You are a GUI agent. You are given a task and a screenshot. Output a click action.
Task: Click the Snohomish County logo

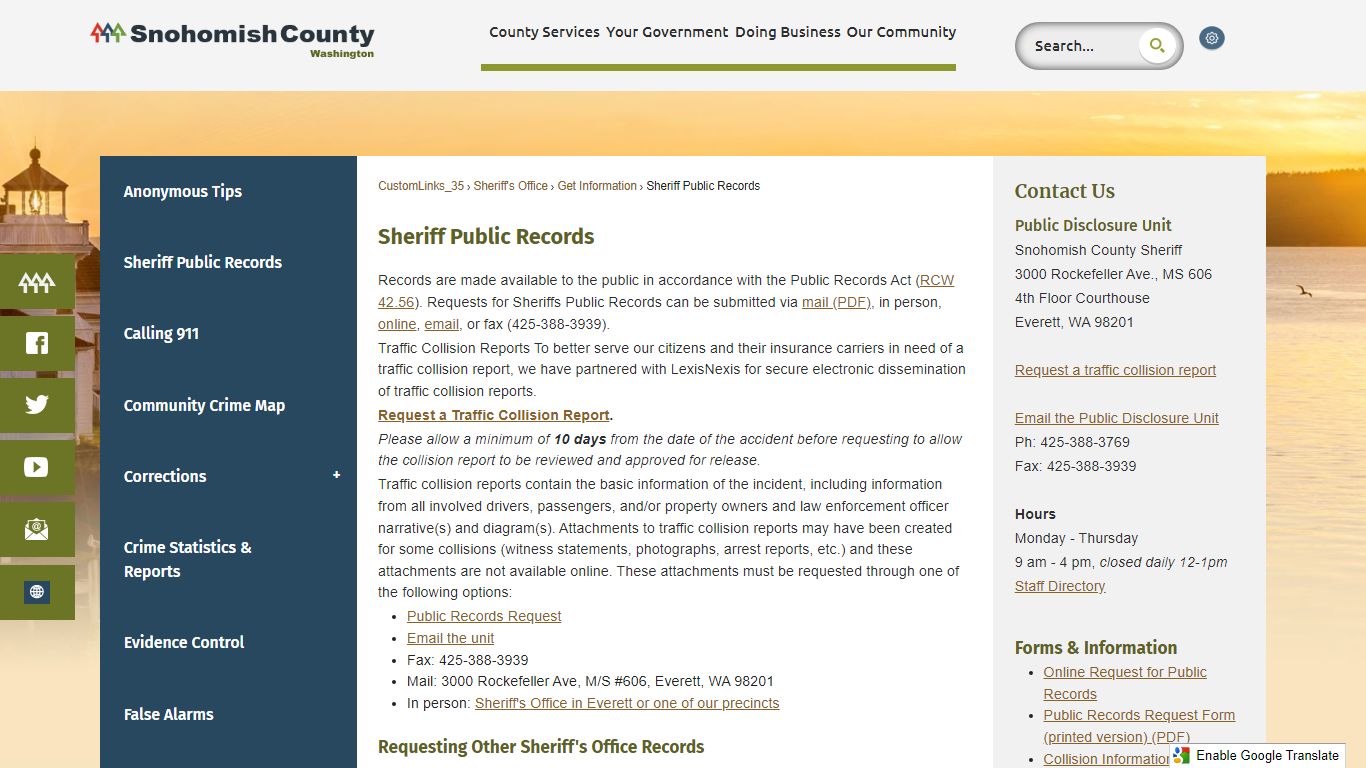click(x=232, y=39)
